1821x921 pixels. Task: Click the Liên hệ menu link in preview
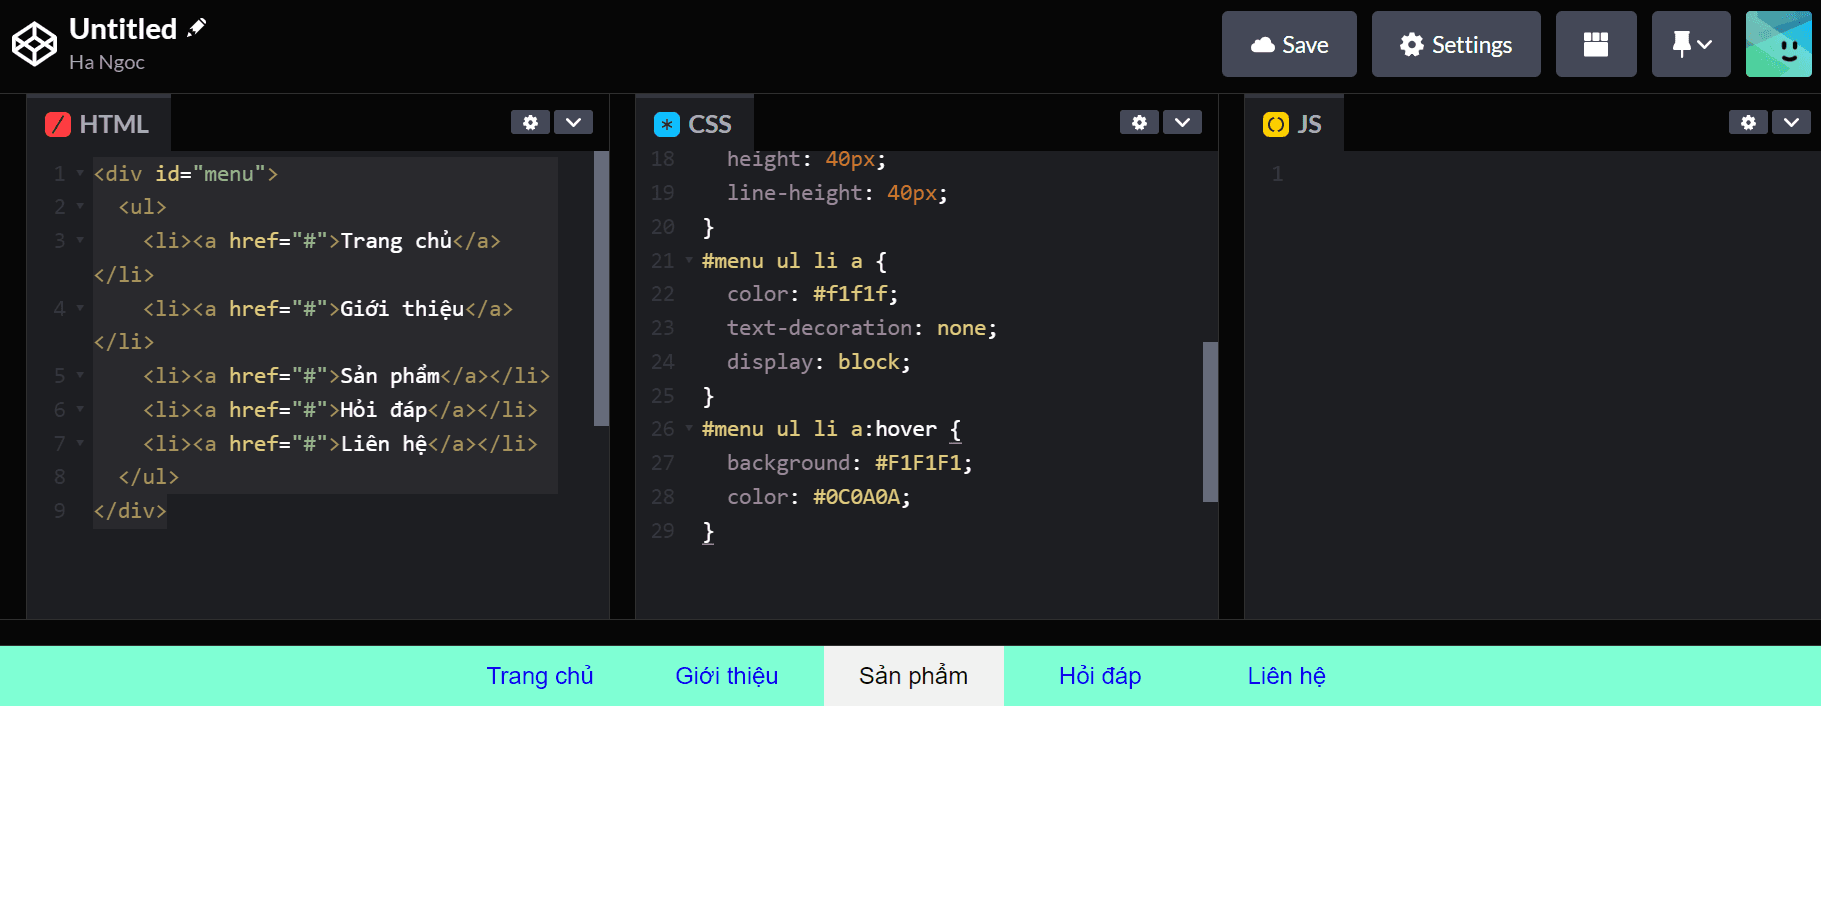click(1286, 676)
